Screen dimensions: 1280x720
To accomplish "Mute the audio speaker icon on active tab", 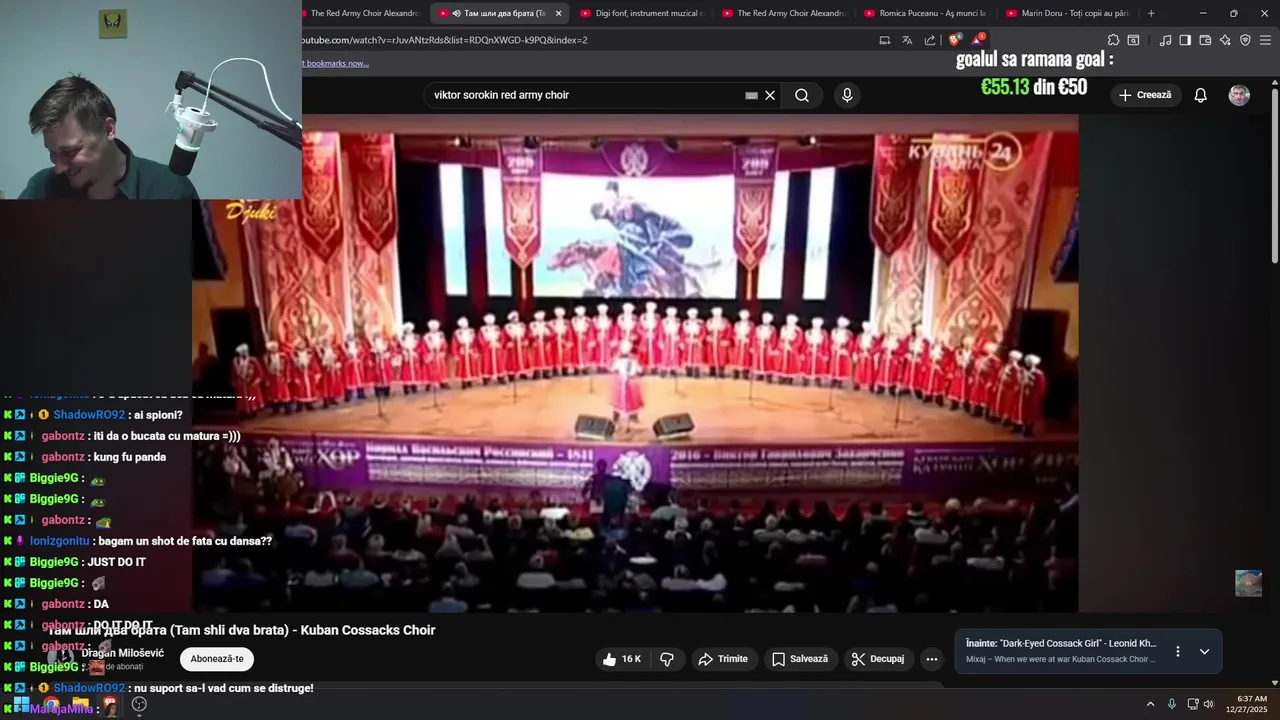I will point(456,13).
